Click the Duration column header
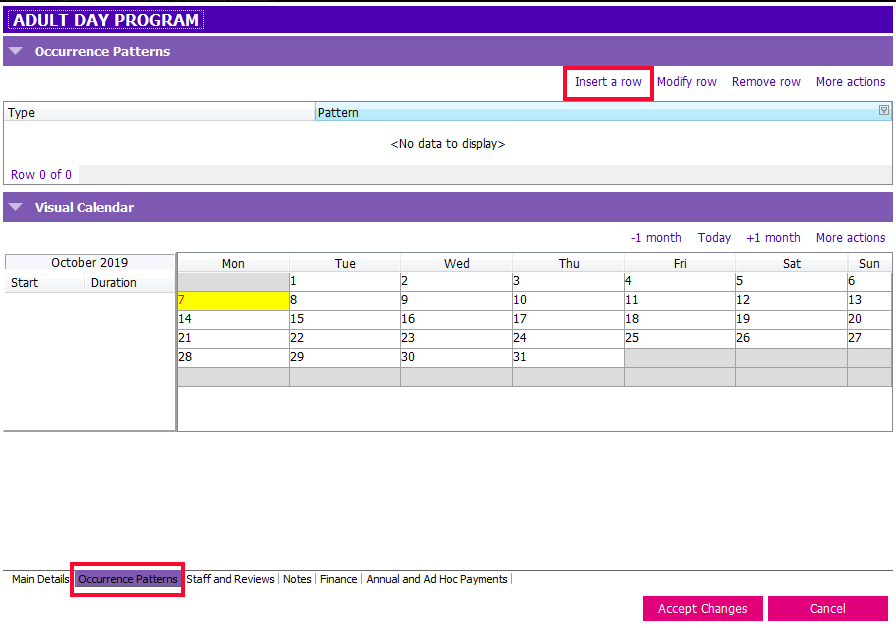The width and height of the screenshot is (896, 628). pyautogui.click(x=130, y=283)
